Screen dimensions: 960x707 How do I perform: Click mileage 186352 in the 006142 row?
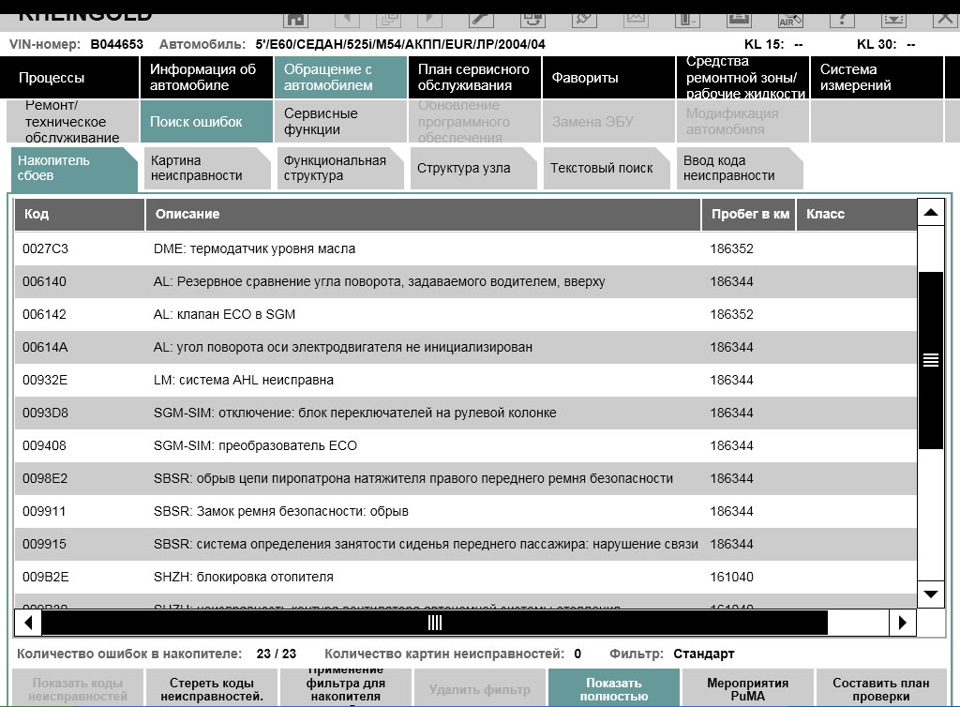[732, 315]
